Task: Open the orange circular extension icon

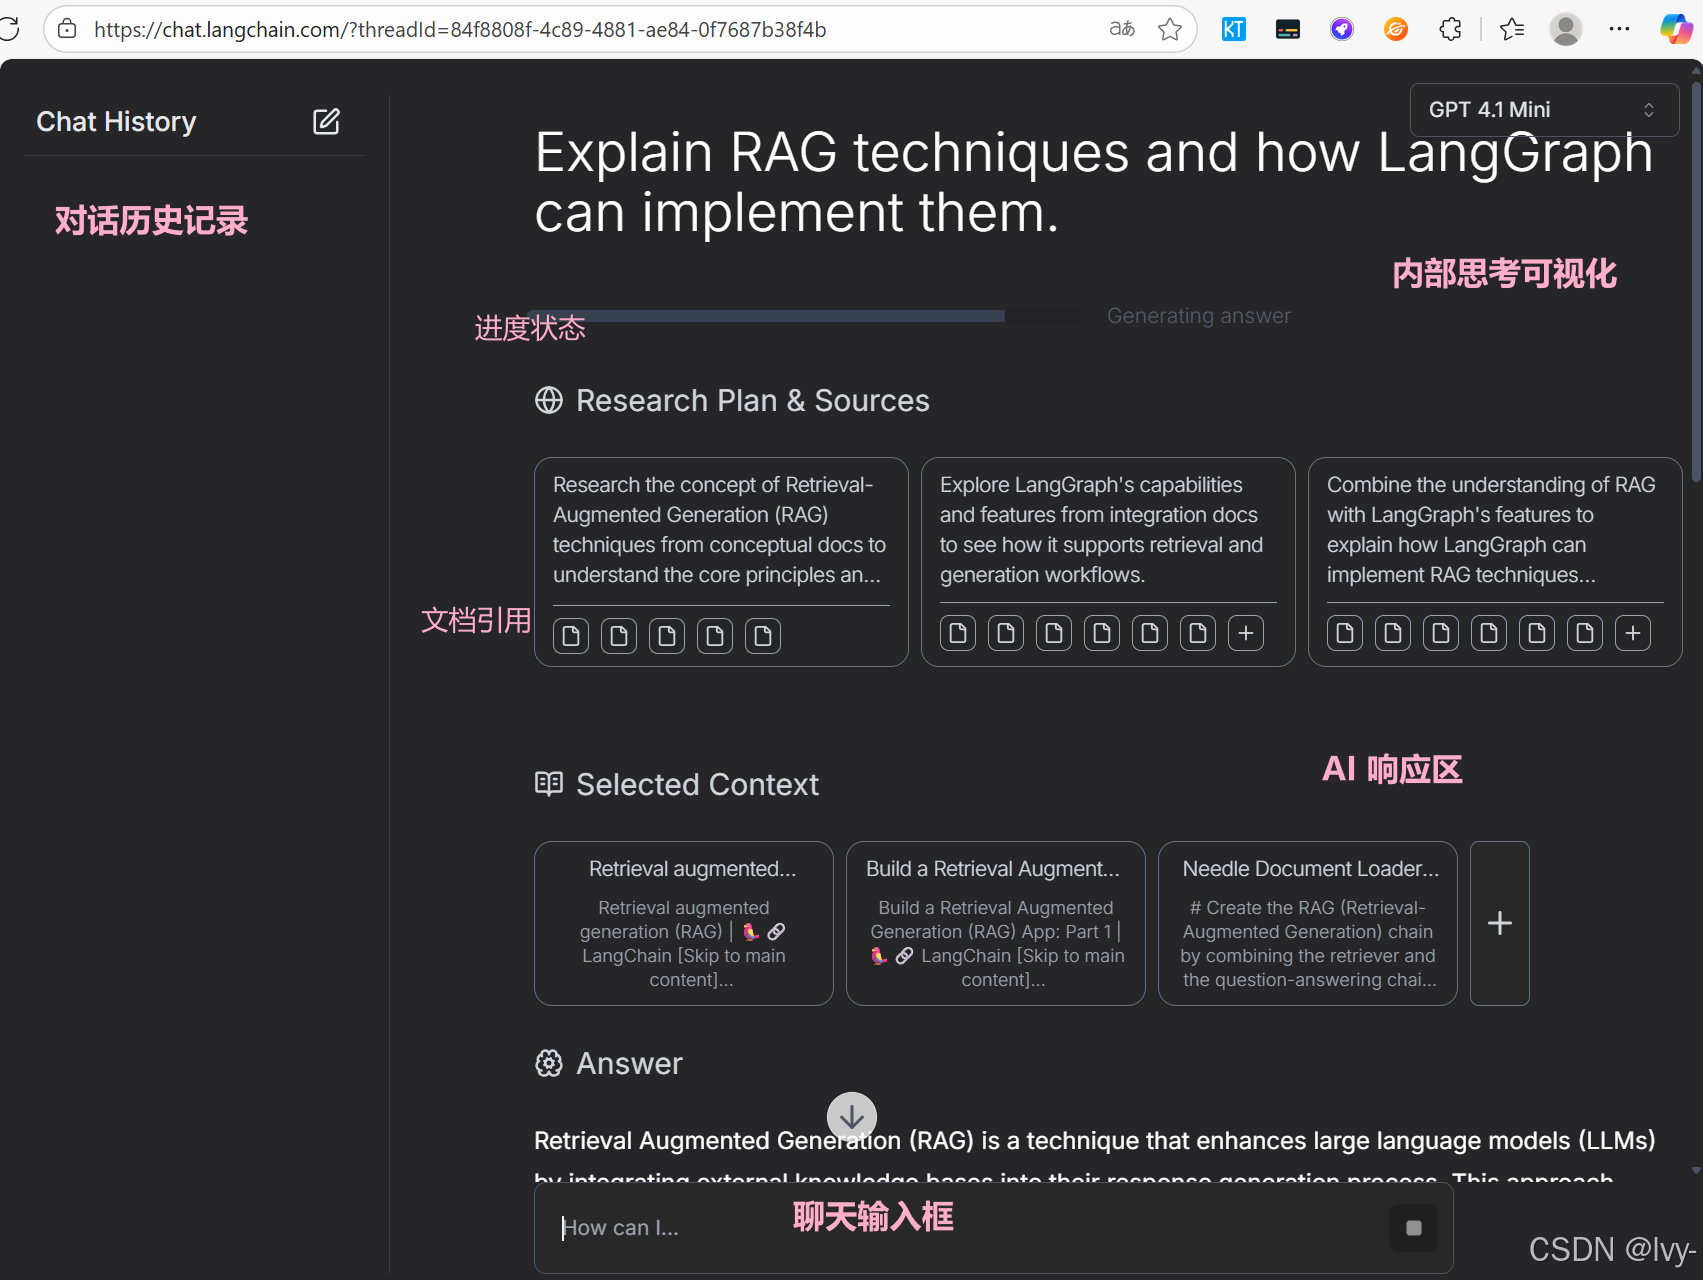Action: [1396, 30]
